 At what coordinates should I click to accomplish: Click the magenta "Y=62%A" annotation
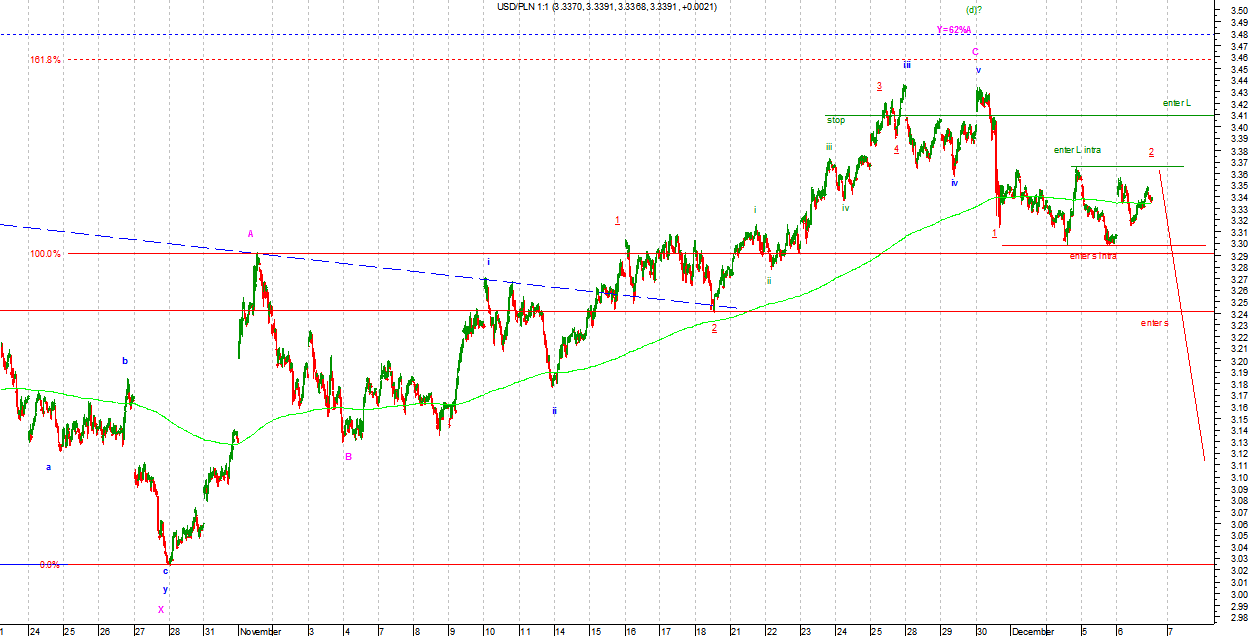pos(954,30)
